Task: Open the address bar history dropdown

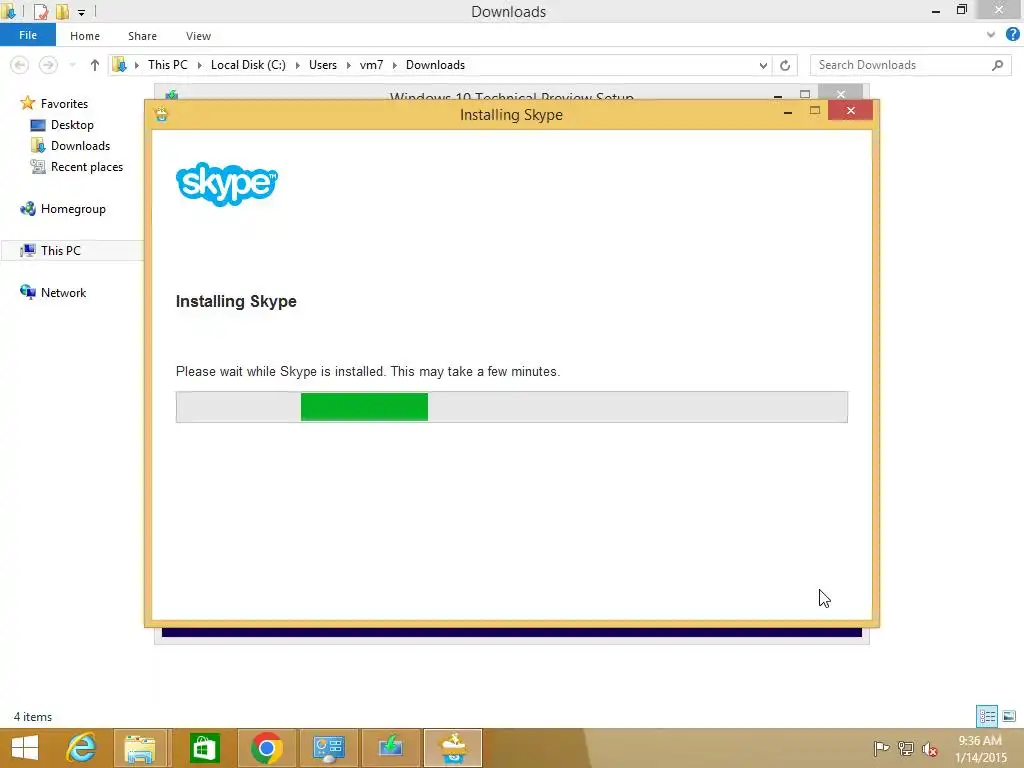Action: 763,65
